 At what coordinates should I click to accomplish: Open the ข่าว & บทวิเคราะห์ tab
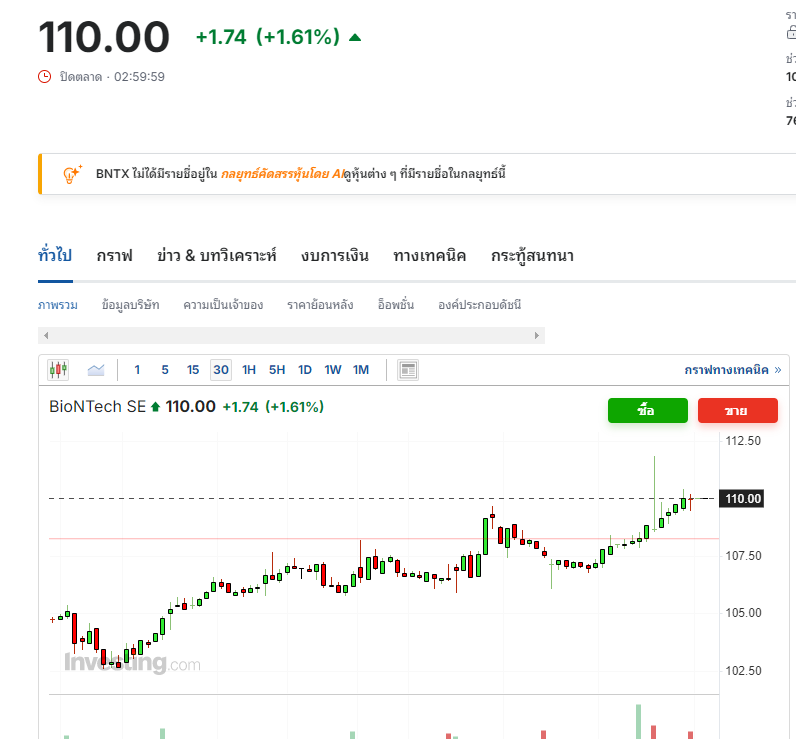coord(217,255)
